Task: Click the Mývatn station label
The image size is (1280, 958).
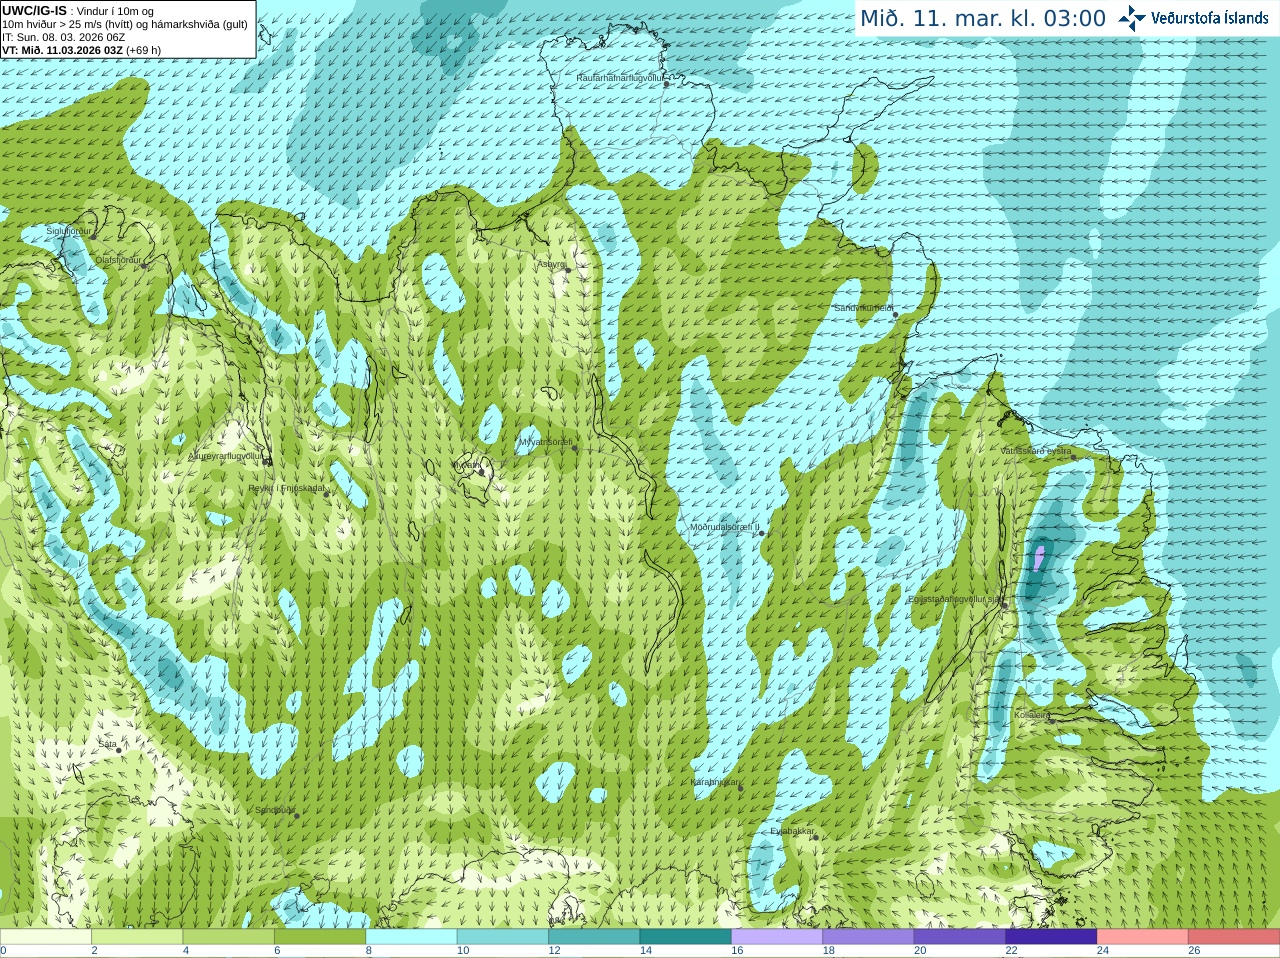Action: click(465, 465)
